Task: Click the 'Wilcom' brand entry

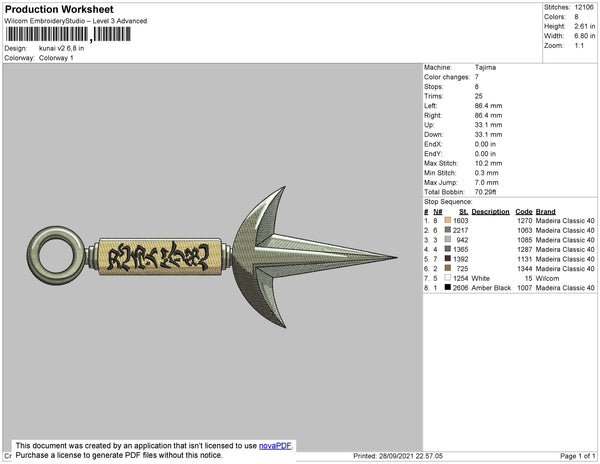Action: pos(548,278)
